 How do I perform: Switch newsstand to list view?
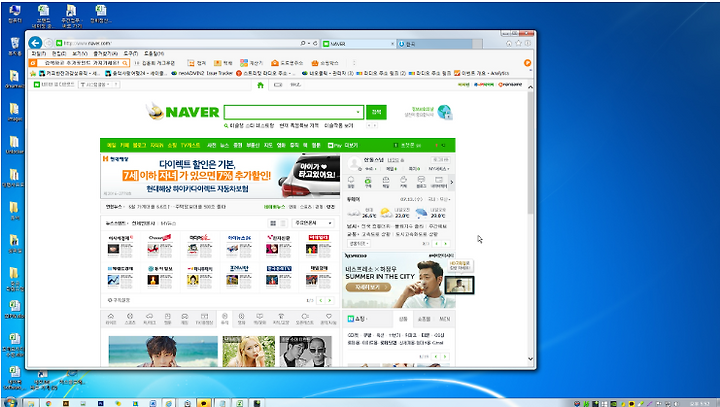tap(283, 223)
